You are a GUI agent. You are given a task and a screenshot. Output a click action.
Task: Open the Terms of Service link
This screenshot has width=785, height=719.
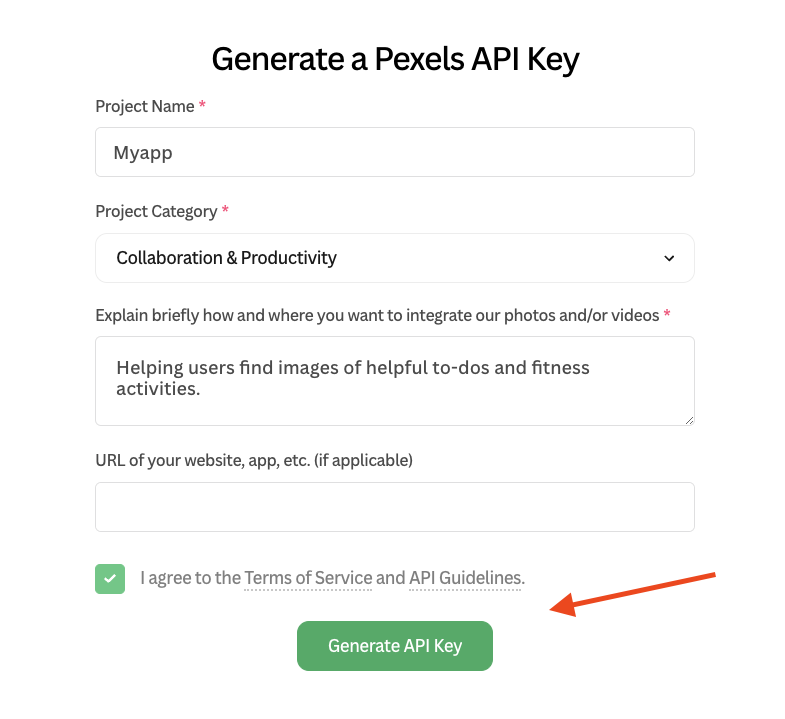308,578
